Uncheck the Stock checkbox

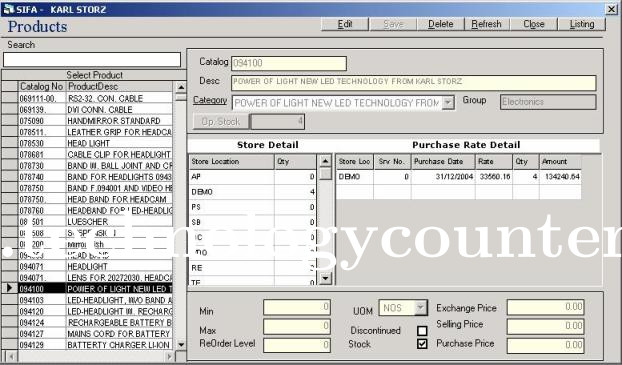tap(422, 344)
